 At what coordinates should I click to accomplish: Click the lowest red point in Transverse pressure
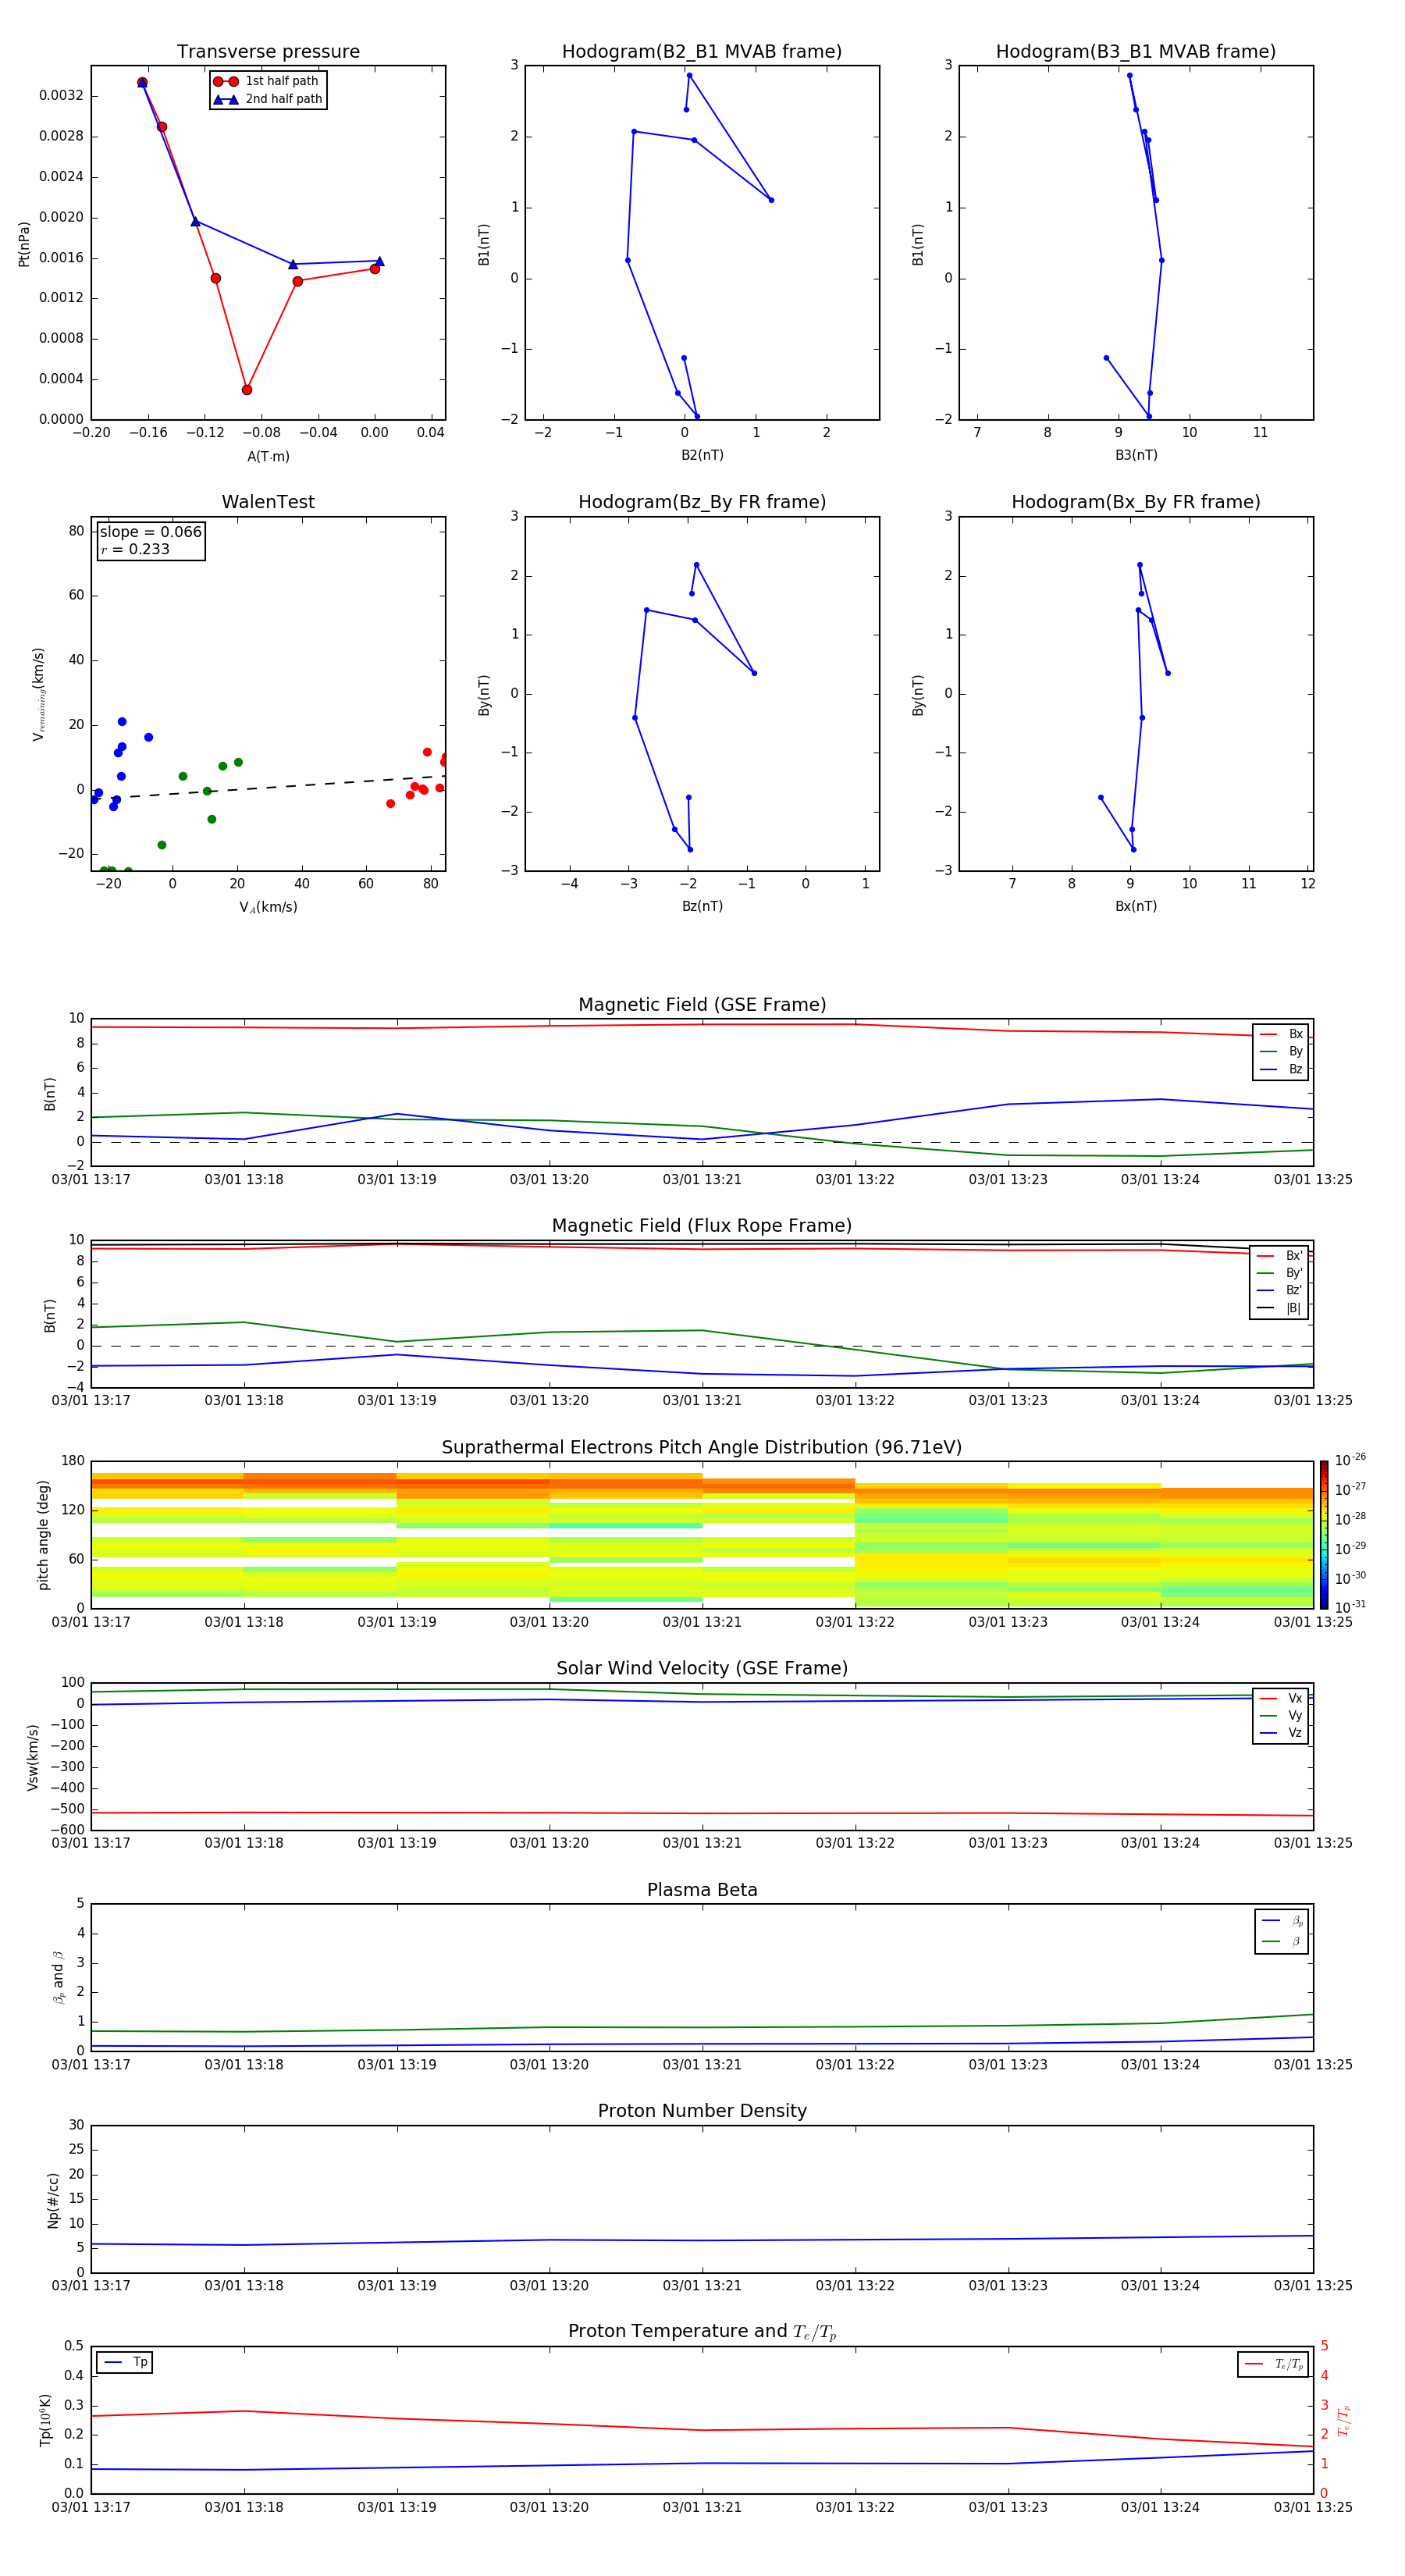pyautogui.click(x=247, y=390)
